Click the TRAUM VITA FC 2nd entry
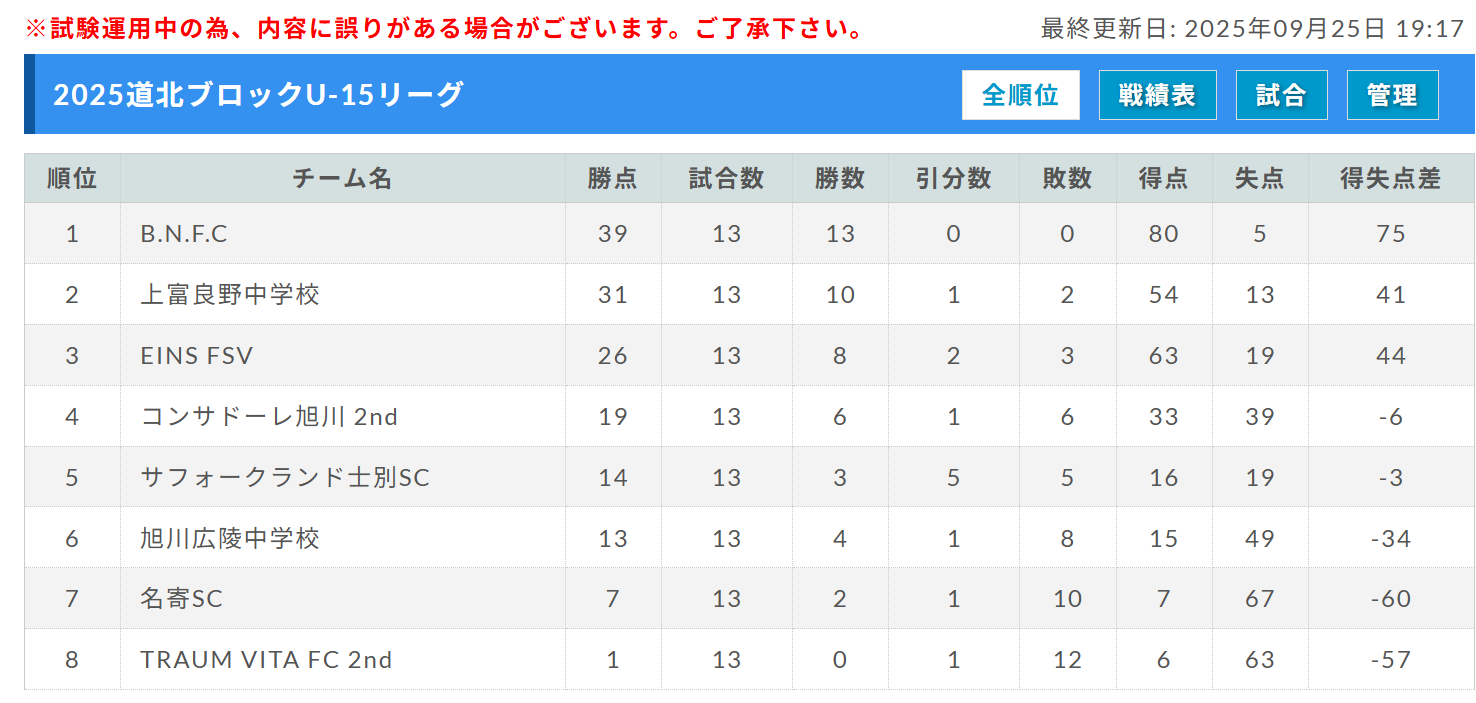The height and width of the screenshot is (703, 1476). (266, 660)
